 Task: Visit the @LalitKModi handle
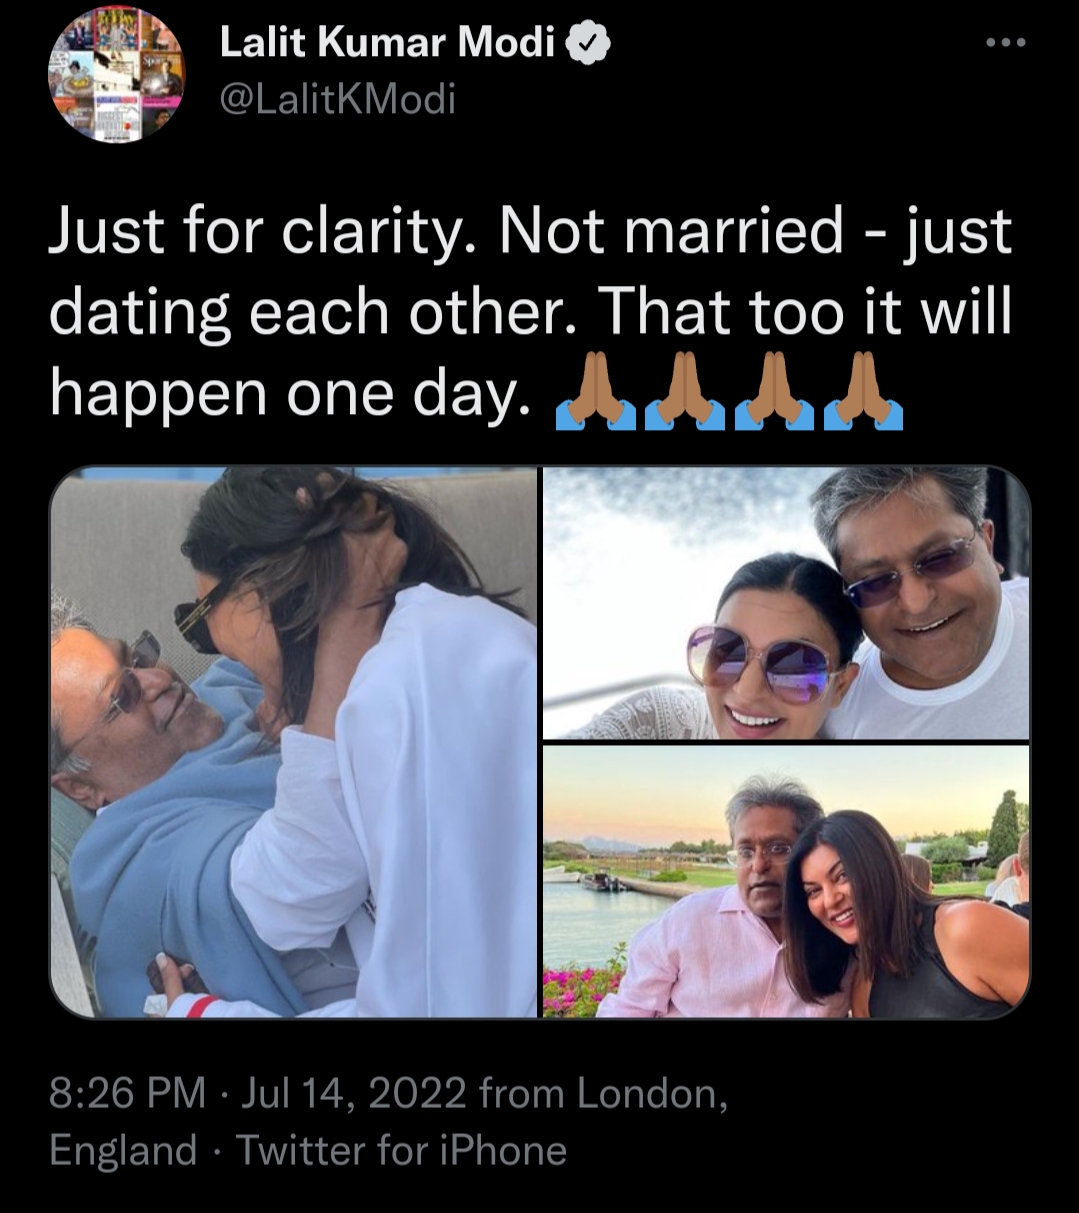[336, 99]
